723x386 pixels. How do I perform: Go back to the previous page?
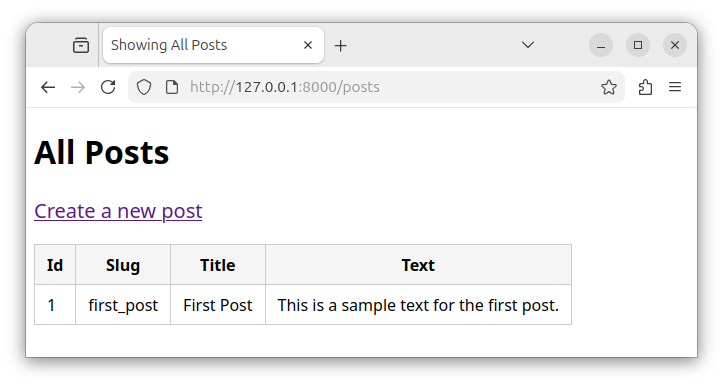pos(48,87)
